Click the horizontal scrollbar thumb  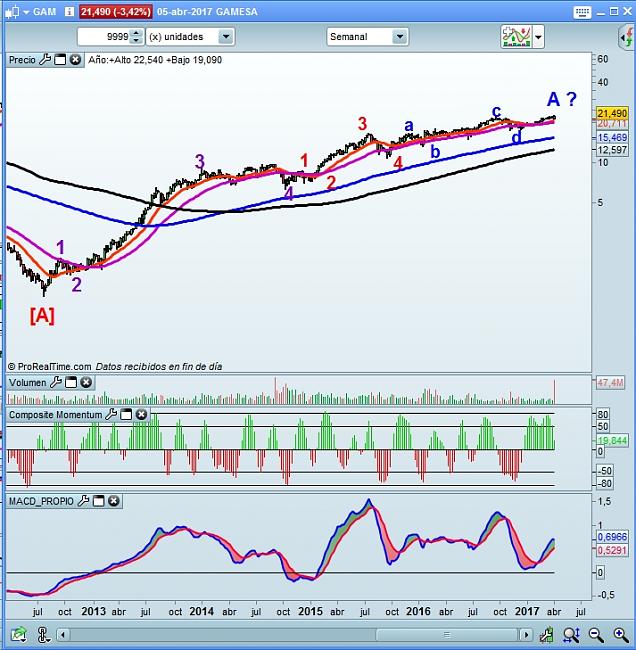click(447, 635)
